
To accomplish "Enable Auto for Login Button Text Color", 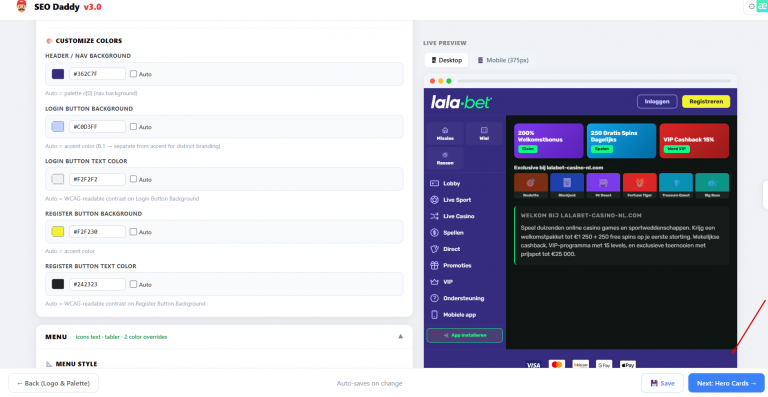I will [x=133, y=179].
